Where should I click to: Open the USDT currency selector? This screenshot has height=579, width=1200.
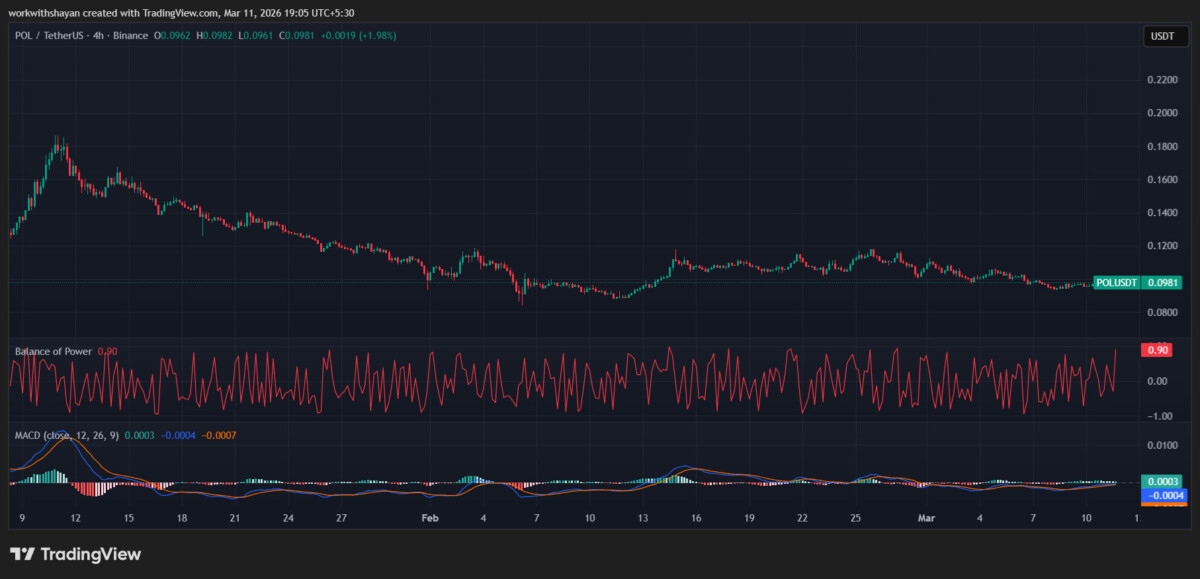1161,37
